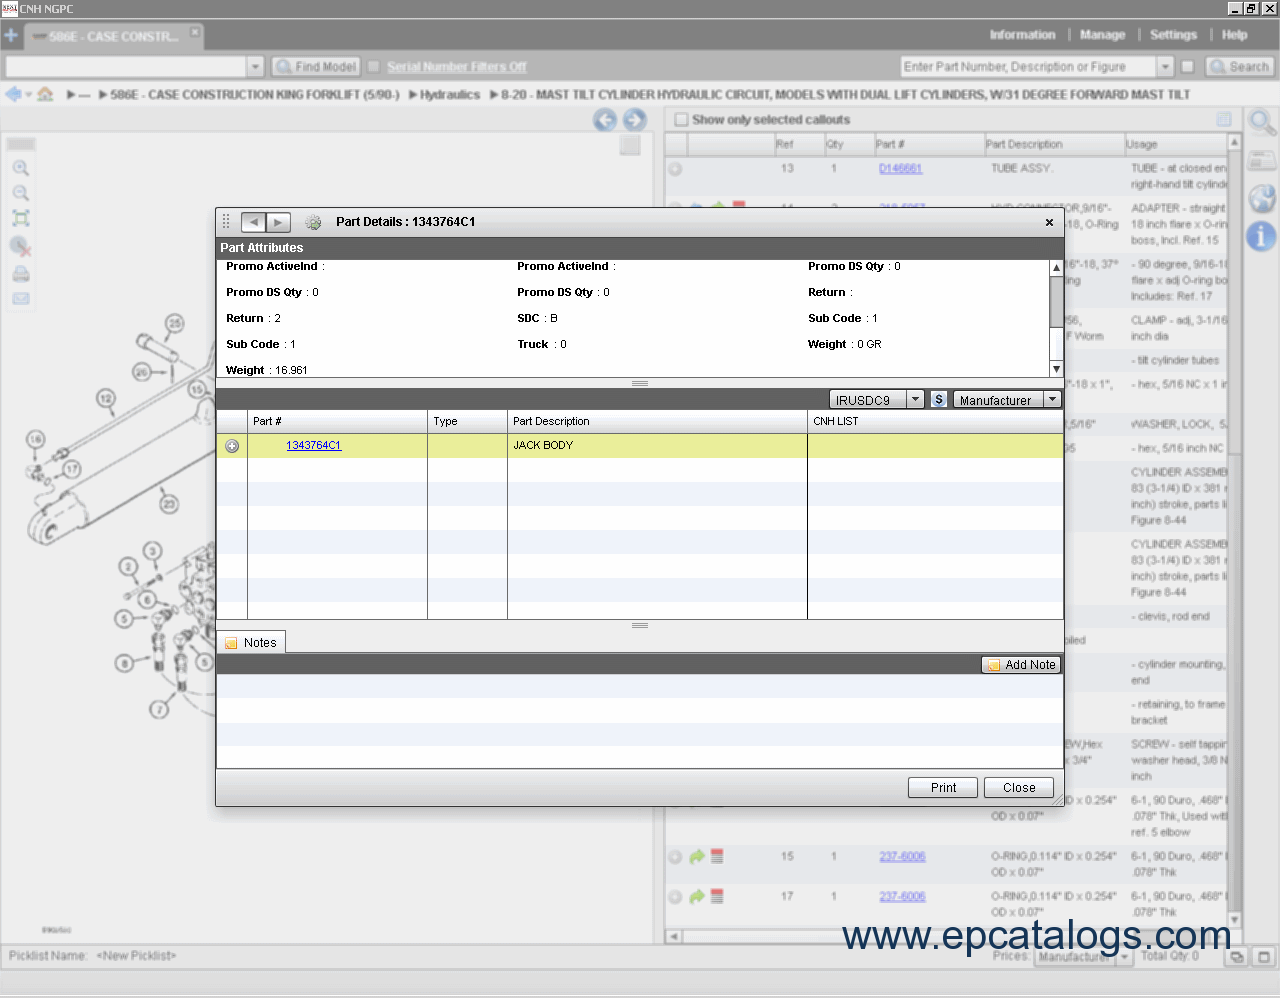1280x998 pixels.
Task: Open 237-6006 link in Ref 15 row
Action: [x=902, y=856]
